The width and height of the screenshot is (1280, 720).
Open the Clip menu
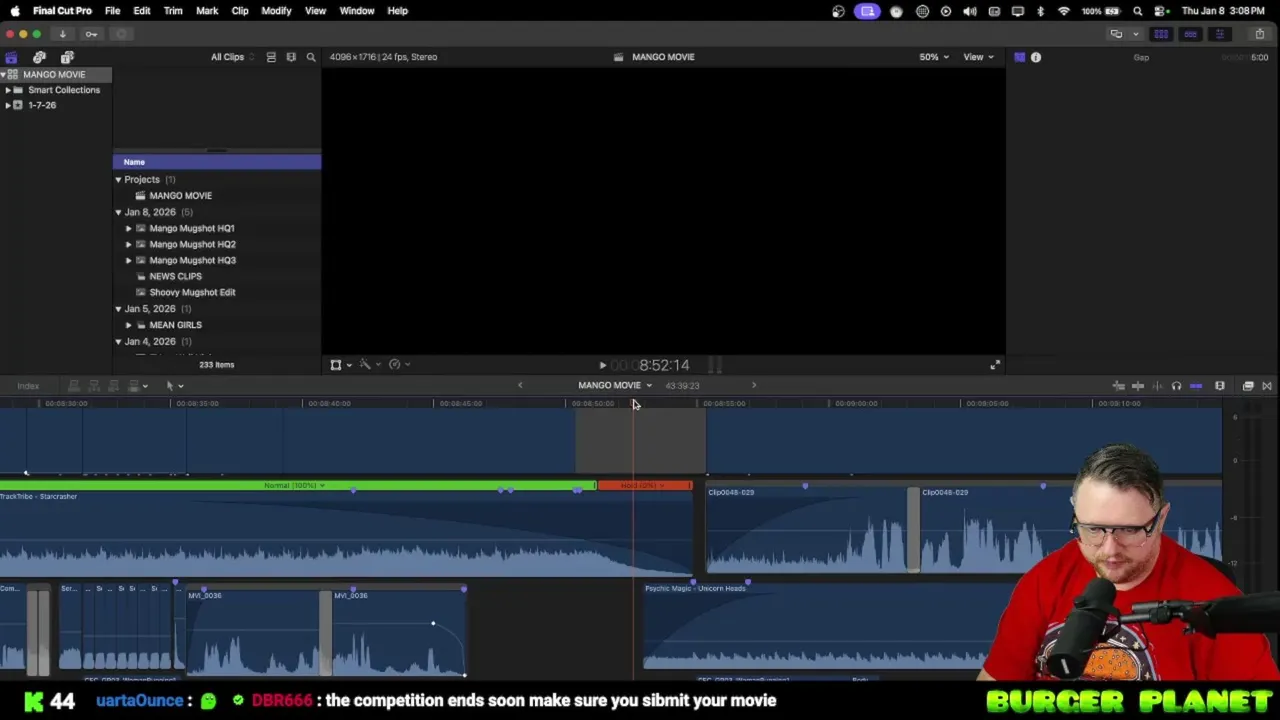coord(240,11)
